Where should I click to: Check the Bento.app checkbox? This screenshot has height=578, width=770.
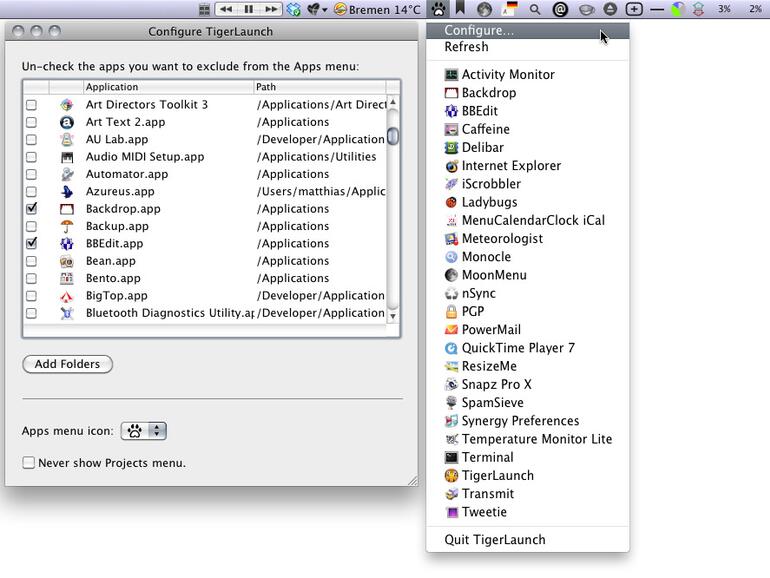[x=31, y=278]
